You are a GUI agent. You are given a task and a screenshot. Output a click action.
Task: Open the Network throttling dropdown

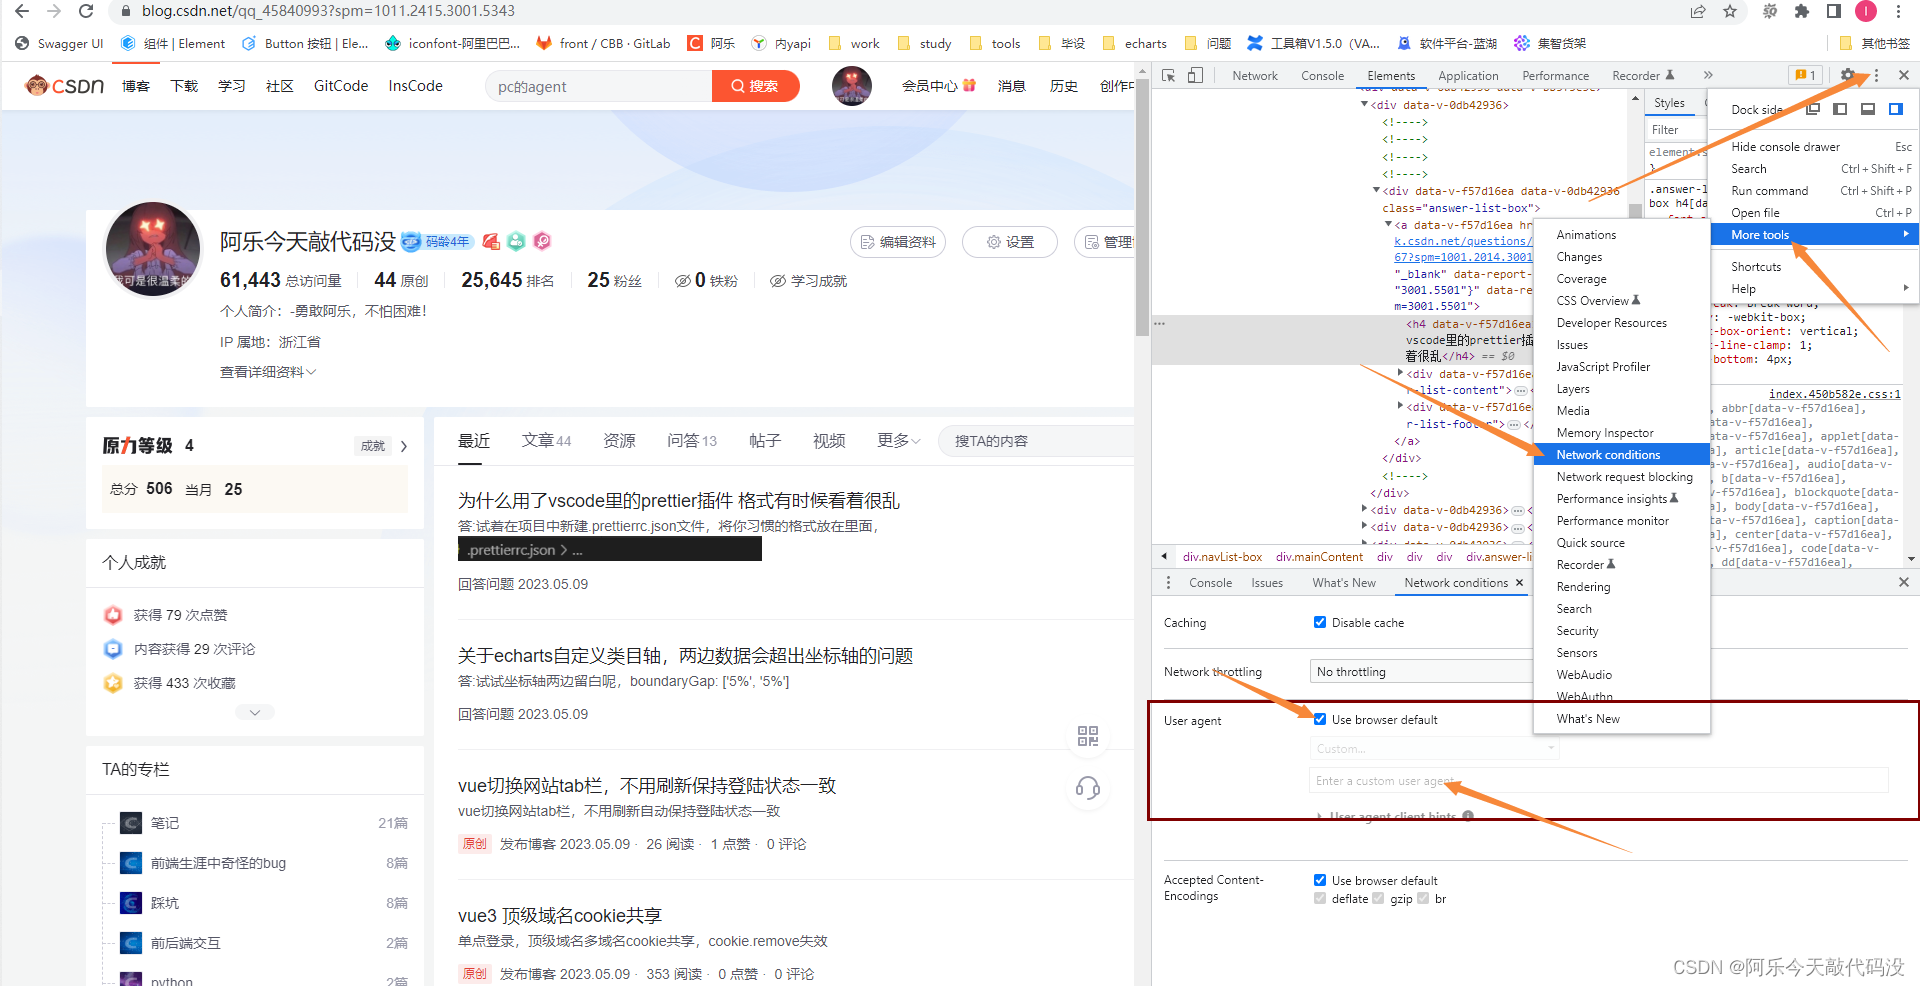(1421, 672)
